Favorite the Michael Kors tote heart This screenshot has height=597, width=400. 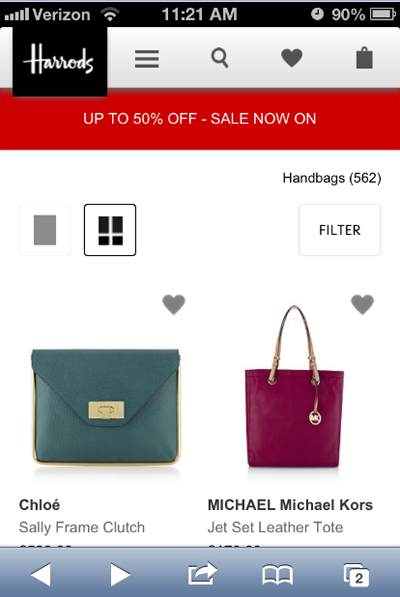pyautogui.click(x=362, y=304)
